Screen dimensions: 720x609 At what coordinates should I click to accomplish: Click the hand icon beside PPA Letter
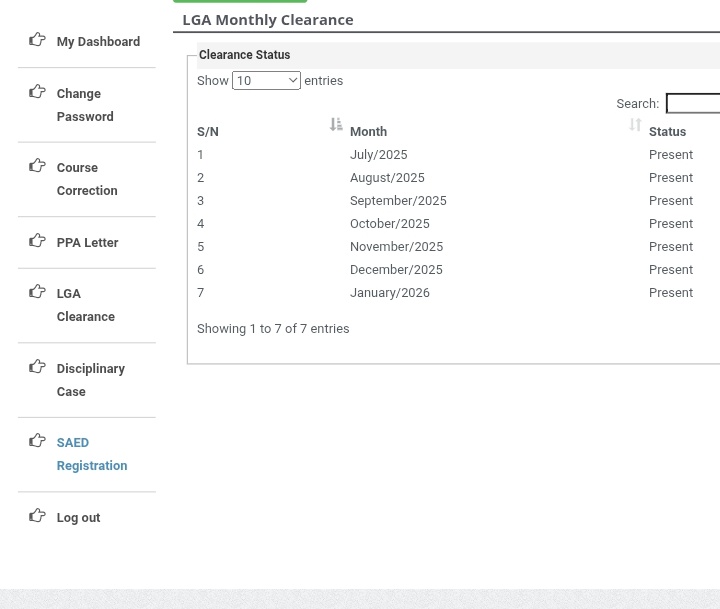pos(37,241)
